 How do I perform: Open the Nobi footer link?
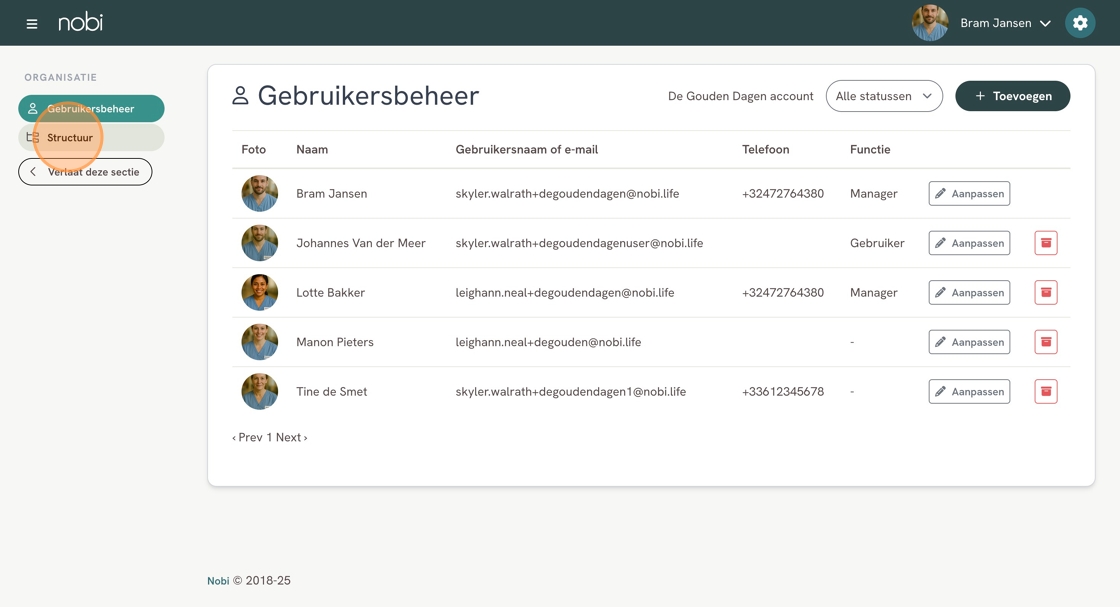click(218, 581)
